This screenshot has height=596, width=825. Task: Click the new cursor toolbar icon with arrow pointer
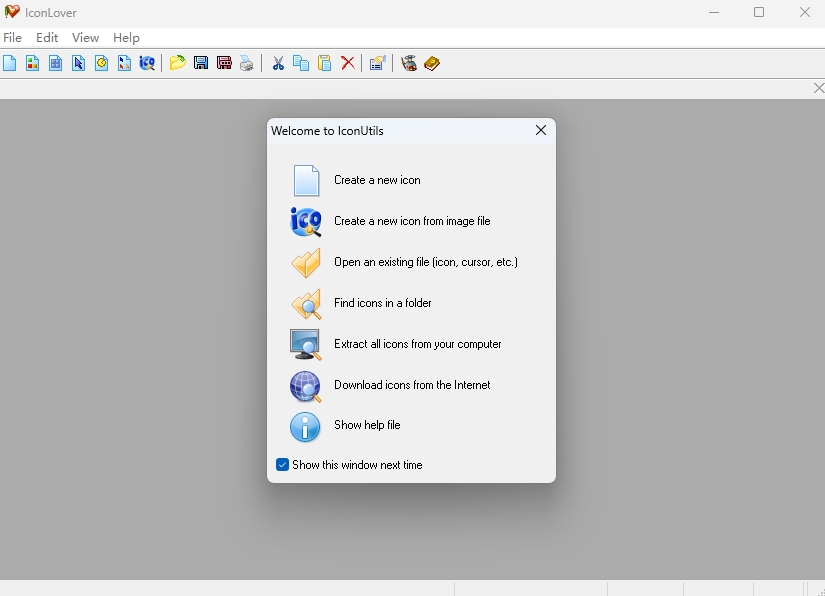tap(78, 63)
